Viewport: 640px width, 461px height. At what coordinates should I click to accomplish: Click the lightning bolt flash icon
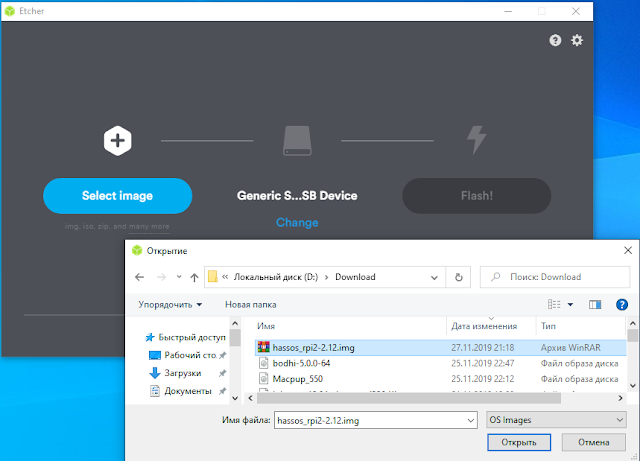477,140
